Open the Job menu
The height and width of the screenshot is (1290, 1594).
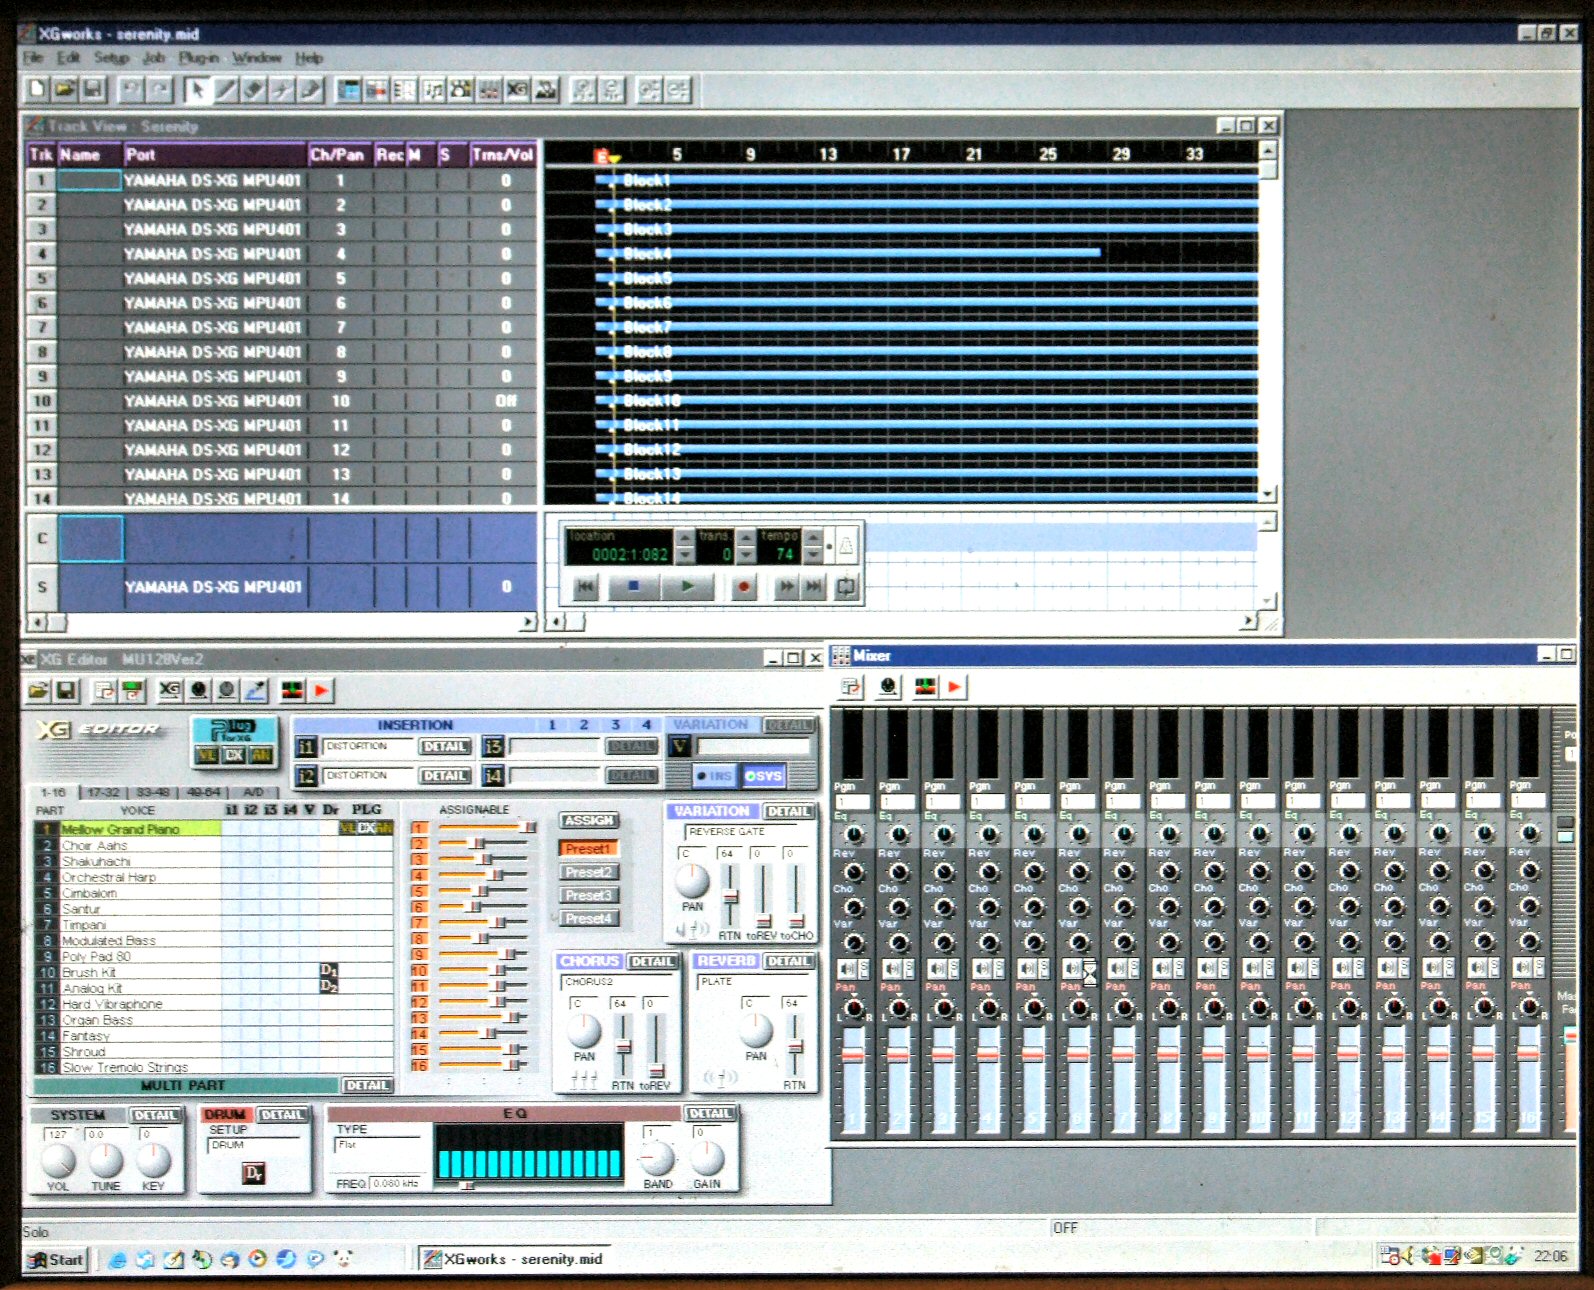(154, 58)
